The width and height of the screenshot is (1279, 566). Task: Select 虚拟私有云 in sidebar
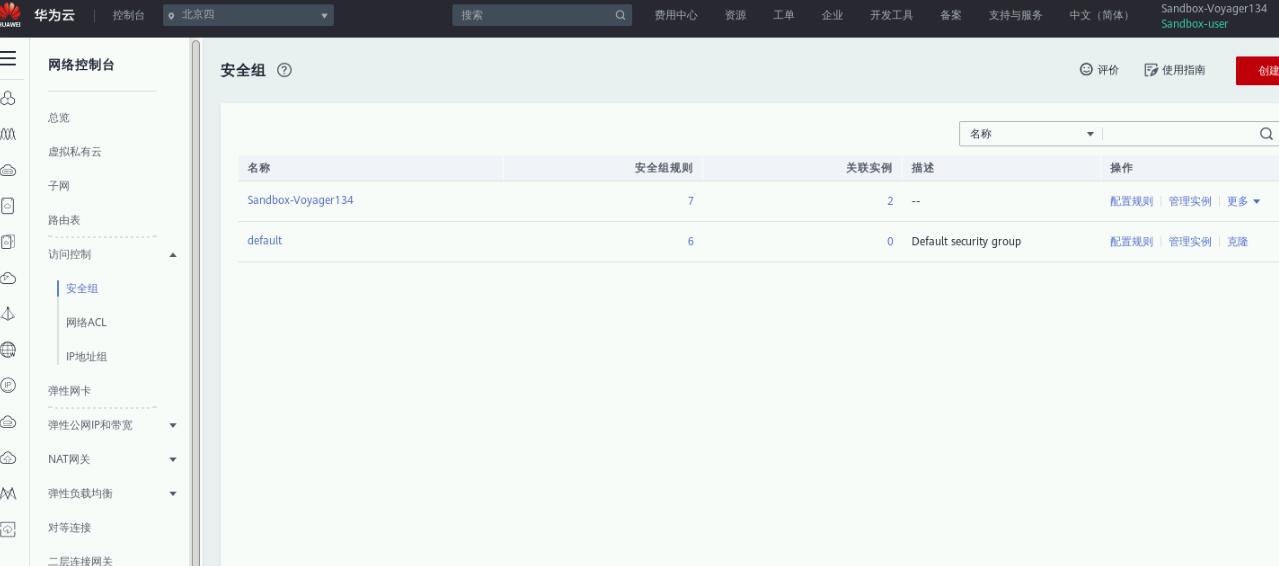75,152
